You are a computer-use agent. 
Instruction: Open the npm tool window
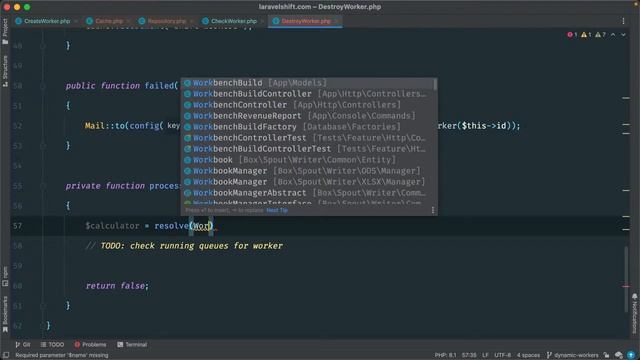[5, 276]
